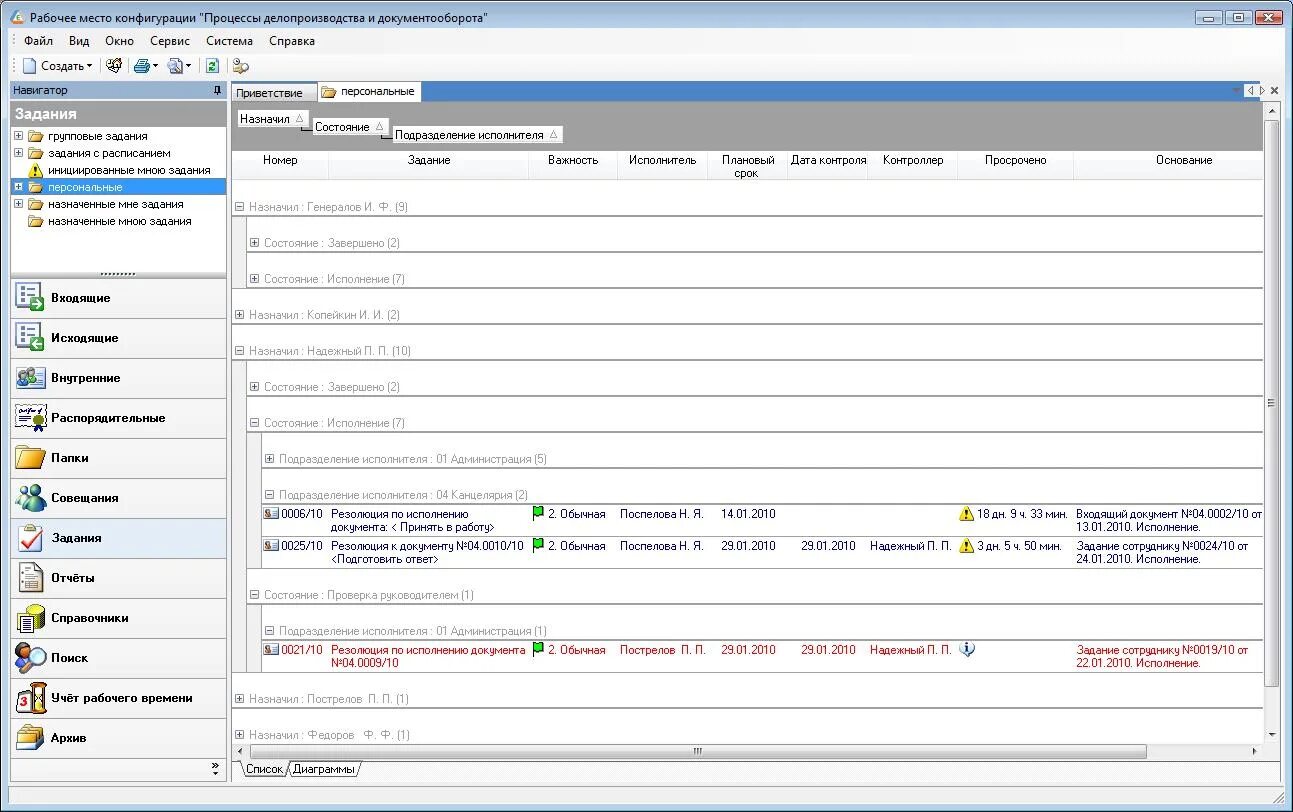The height and width of the screenshot is (812, 1293).
Task: Click the task icon in row 0006/10
Action: tap(271, 514)
